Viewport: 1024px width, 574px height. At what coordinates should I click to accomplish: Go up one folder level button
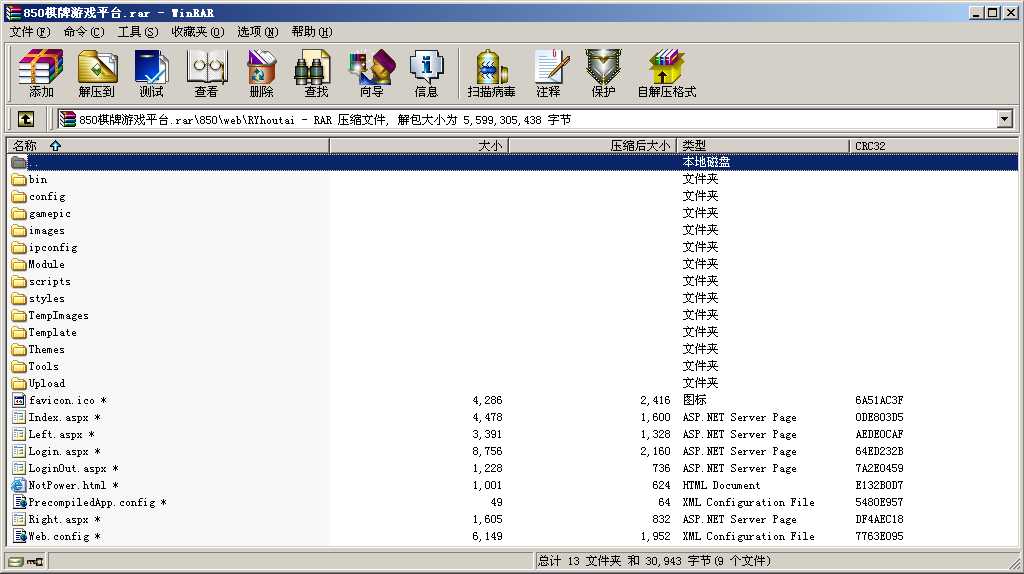click(25, 119)
